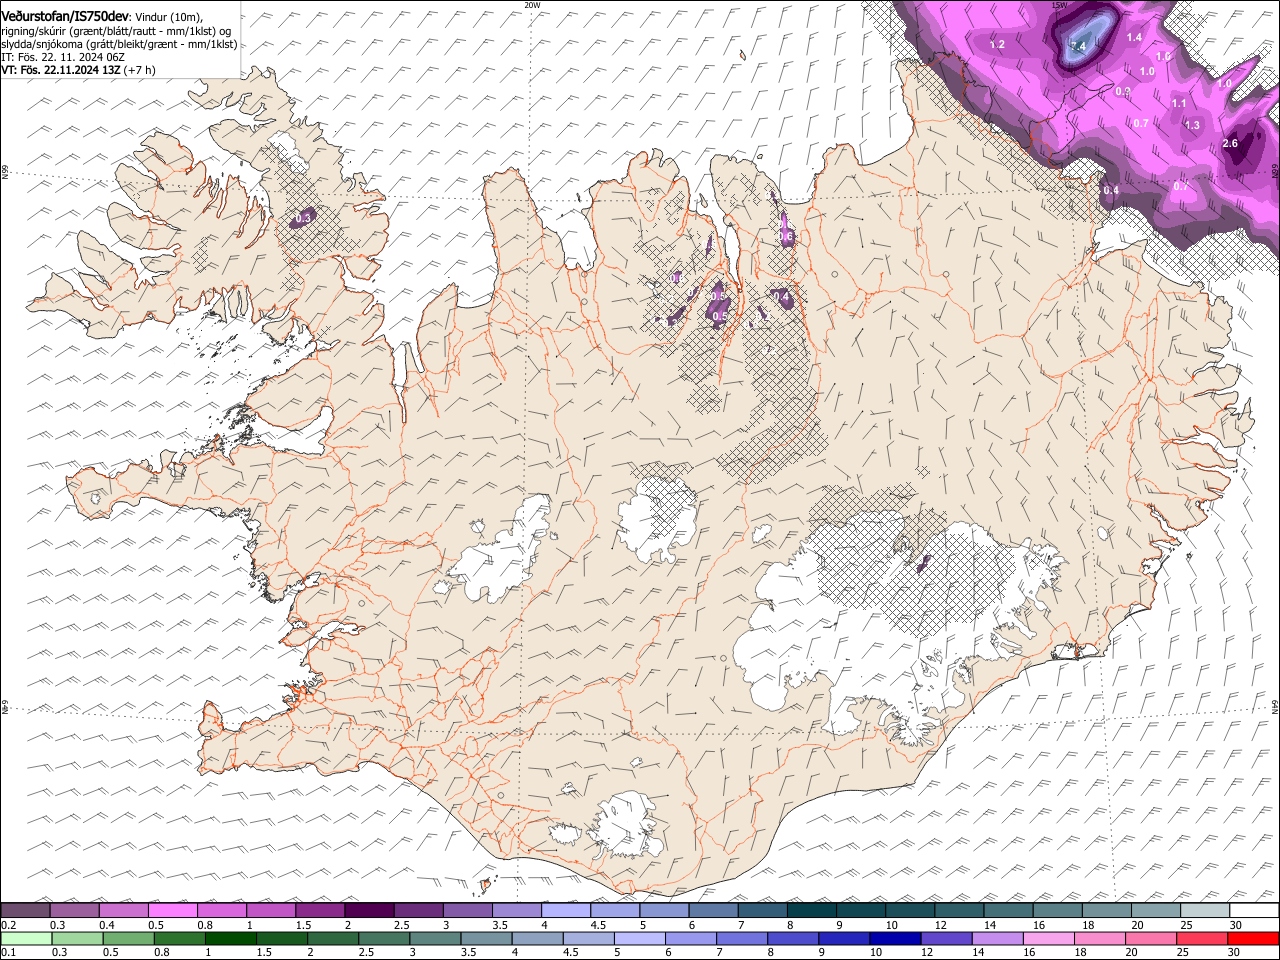Select lower legend pale green swatch between 0.1 and 0.3
This screenshot has width=1280, height=960.
[x=26, y=938]
